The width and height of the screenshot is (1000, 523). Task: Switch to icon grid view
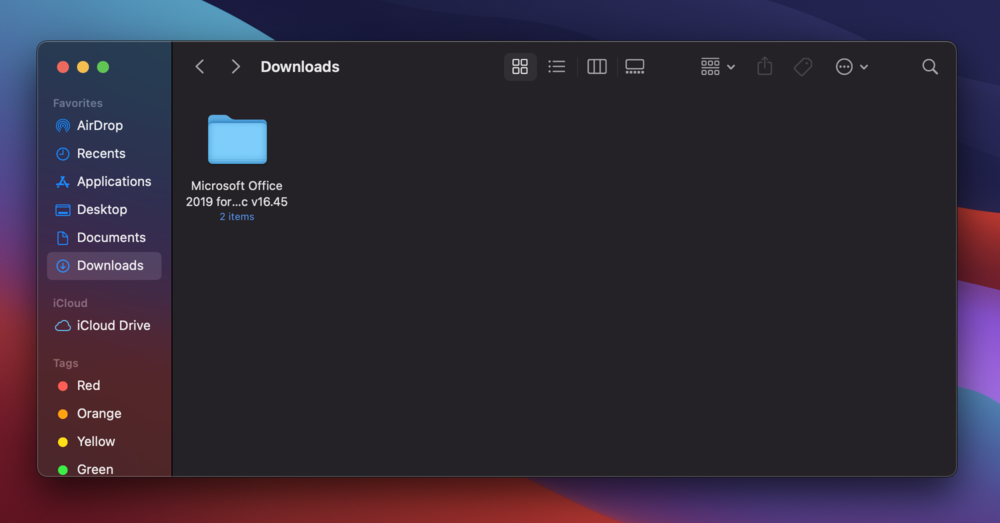click(x=520, y=67)
